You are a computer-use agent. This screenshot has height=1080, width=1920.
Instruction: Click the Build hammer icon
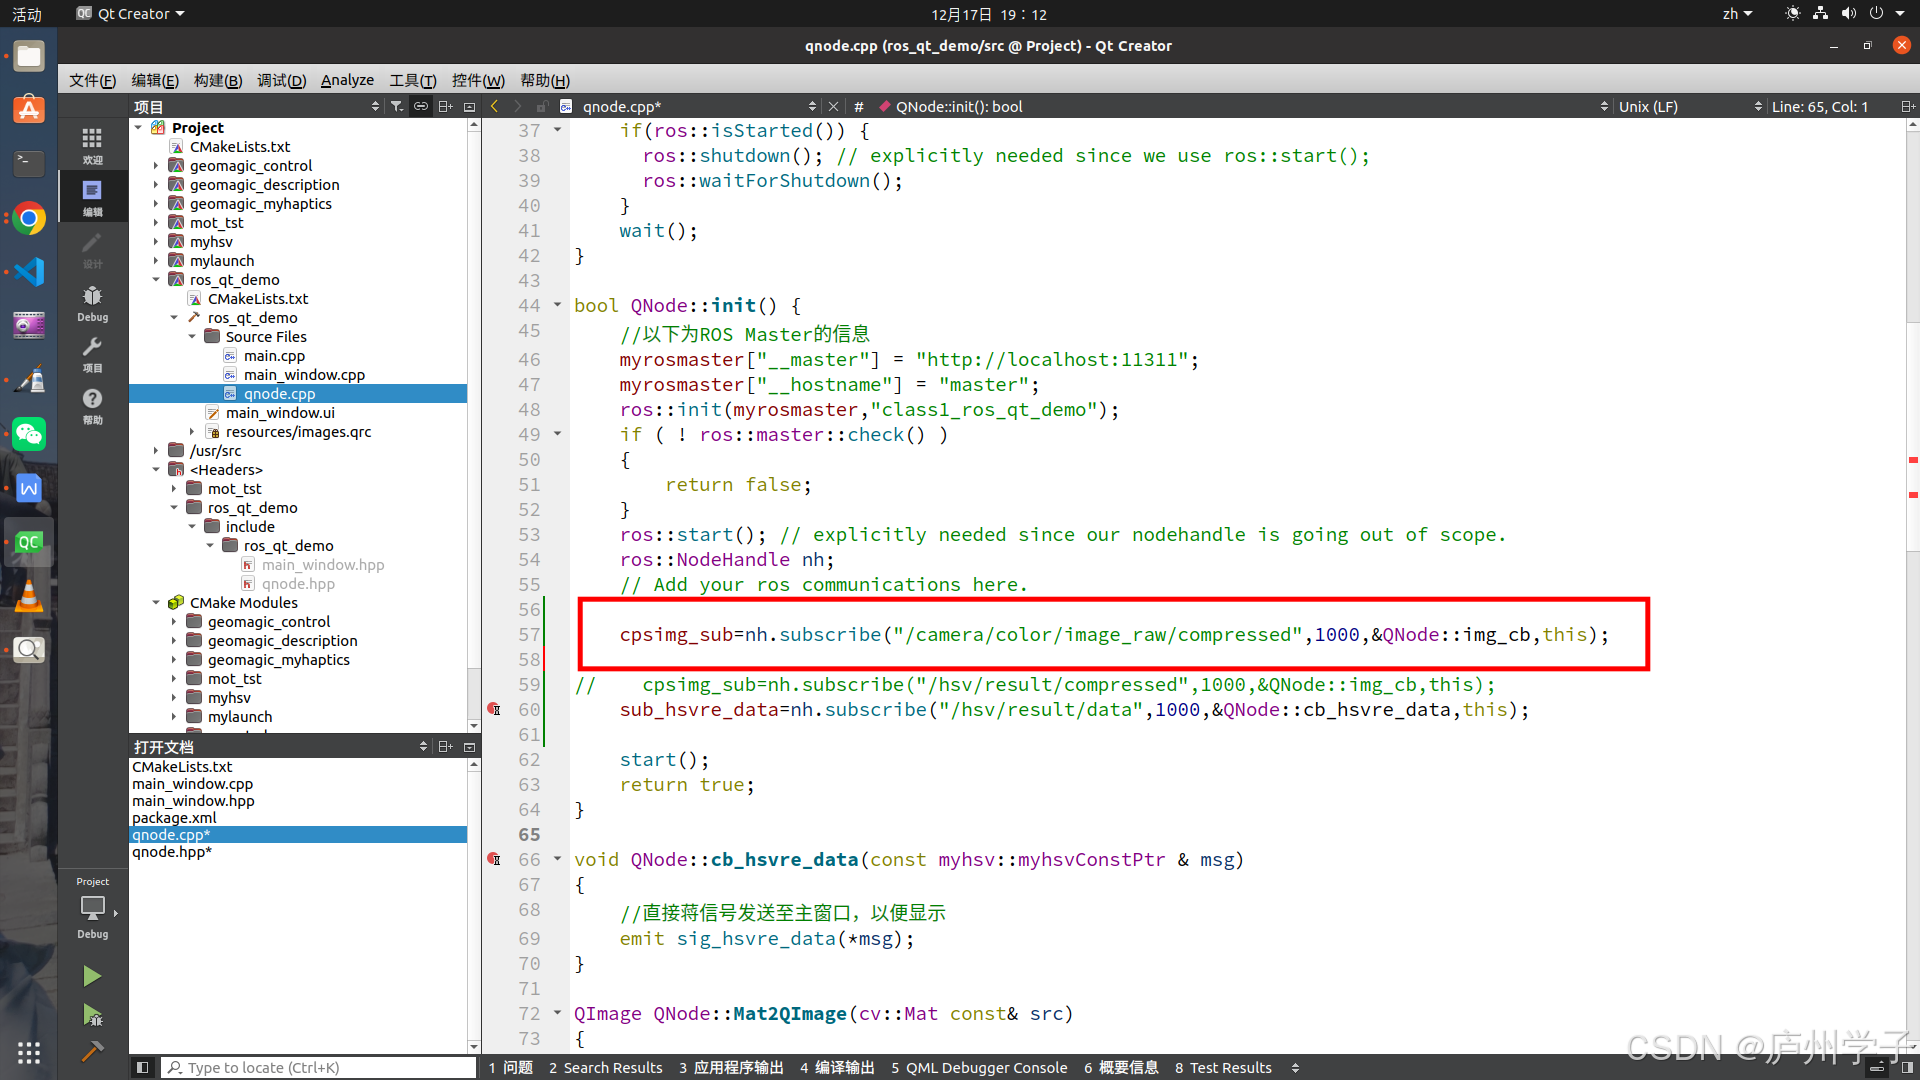(92, 1051)
